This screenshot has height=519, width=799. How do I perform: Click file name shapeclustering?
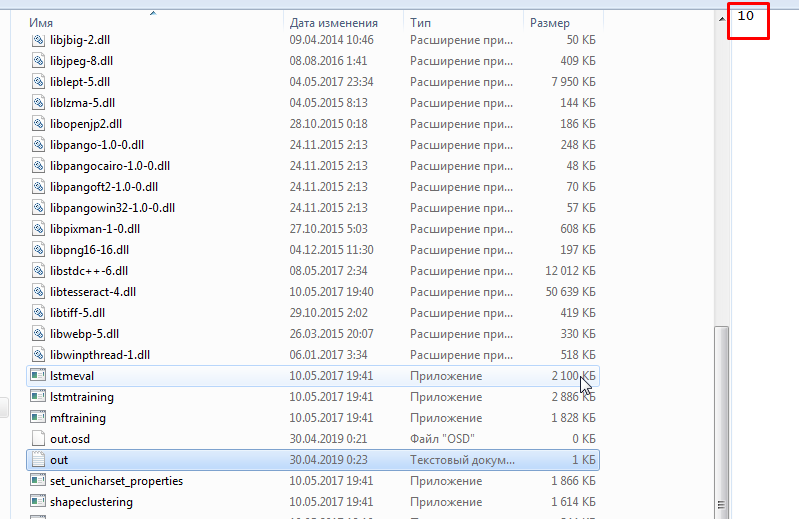tap(92, 502)
